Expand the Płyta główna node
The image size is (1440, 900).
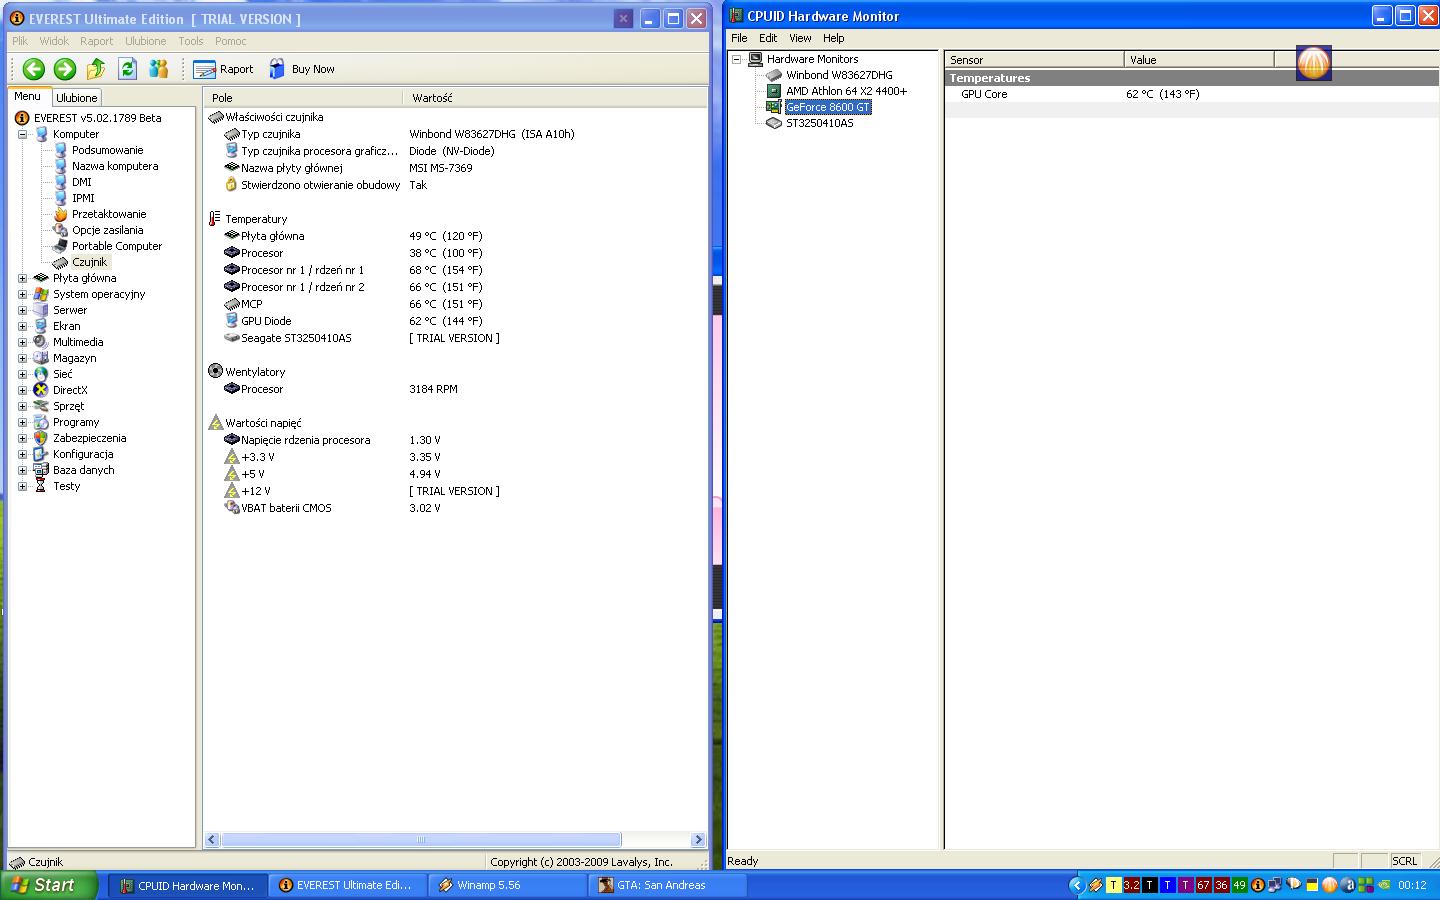(23, 278)
